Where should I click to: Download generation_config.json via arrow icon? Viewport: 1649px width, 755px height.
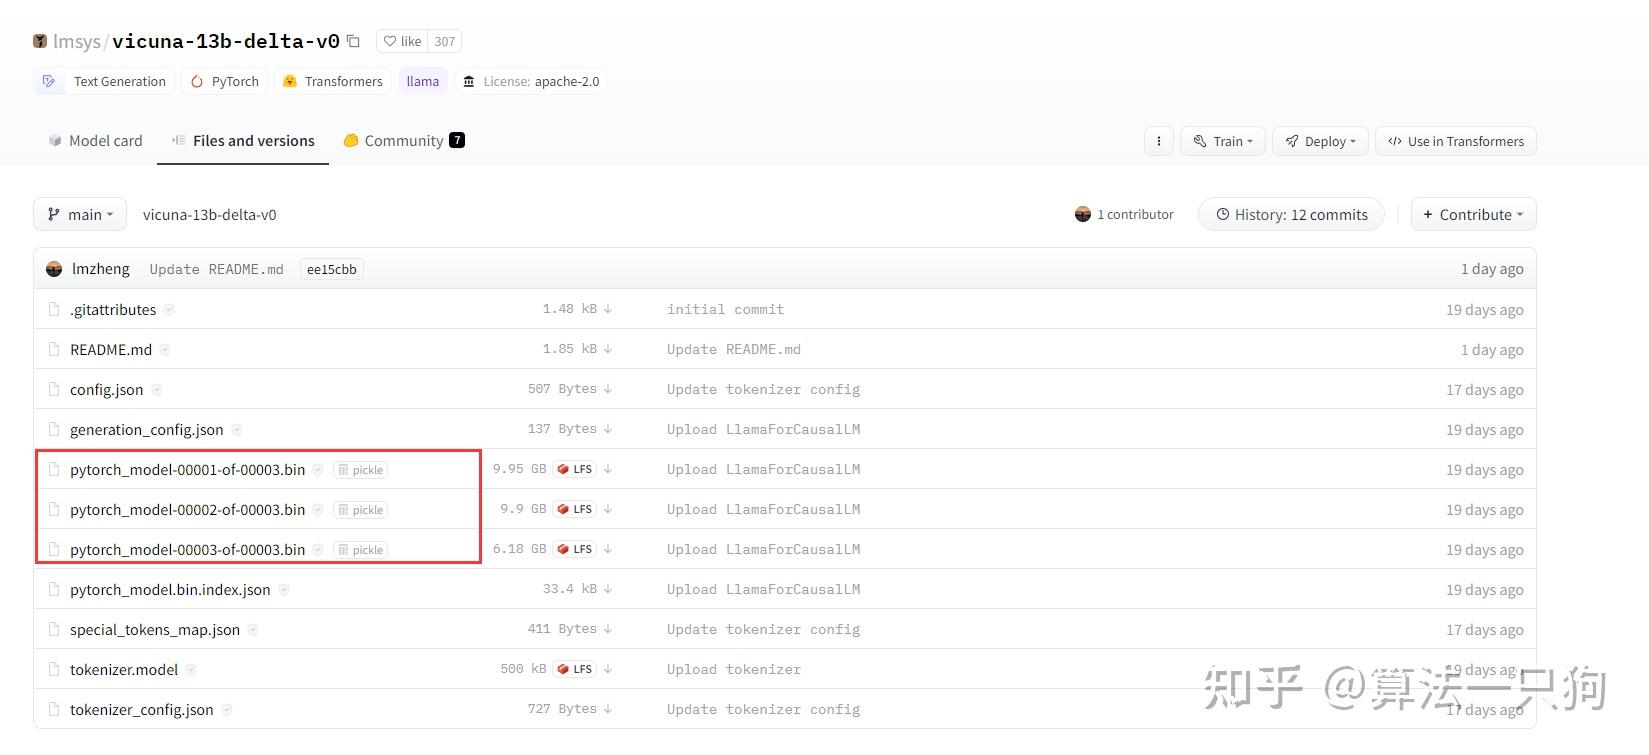point(608,429)
